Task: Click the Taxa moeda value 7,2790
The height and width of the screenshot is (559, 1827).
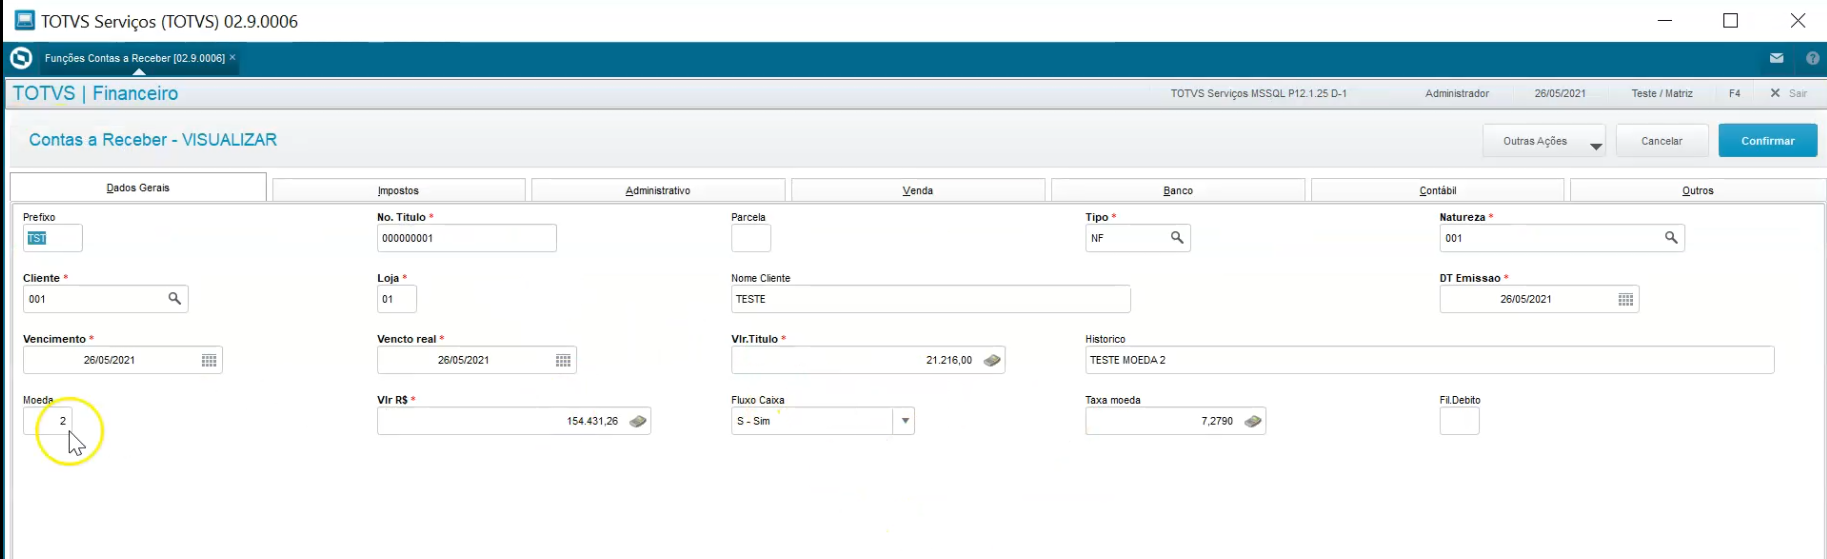Action: (x=1217, y=421)
